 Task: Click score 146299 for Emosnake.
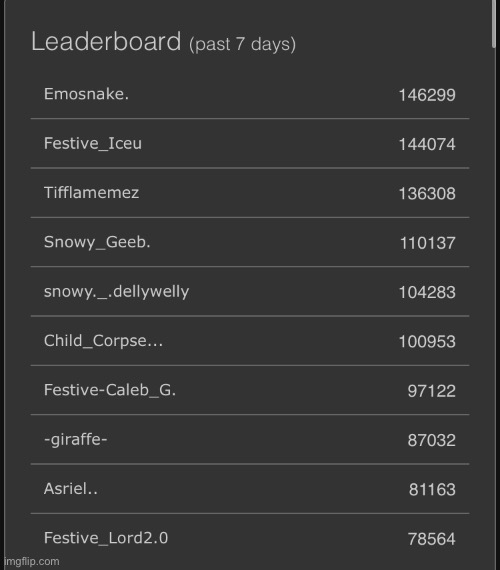(x=427, y=95)
